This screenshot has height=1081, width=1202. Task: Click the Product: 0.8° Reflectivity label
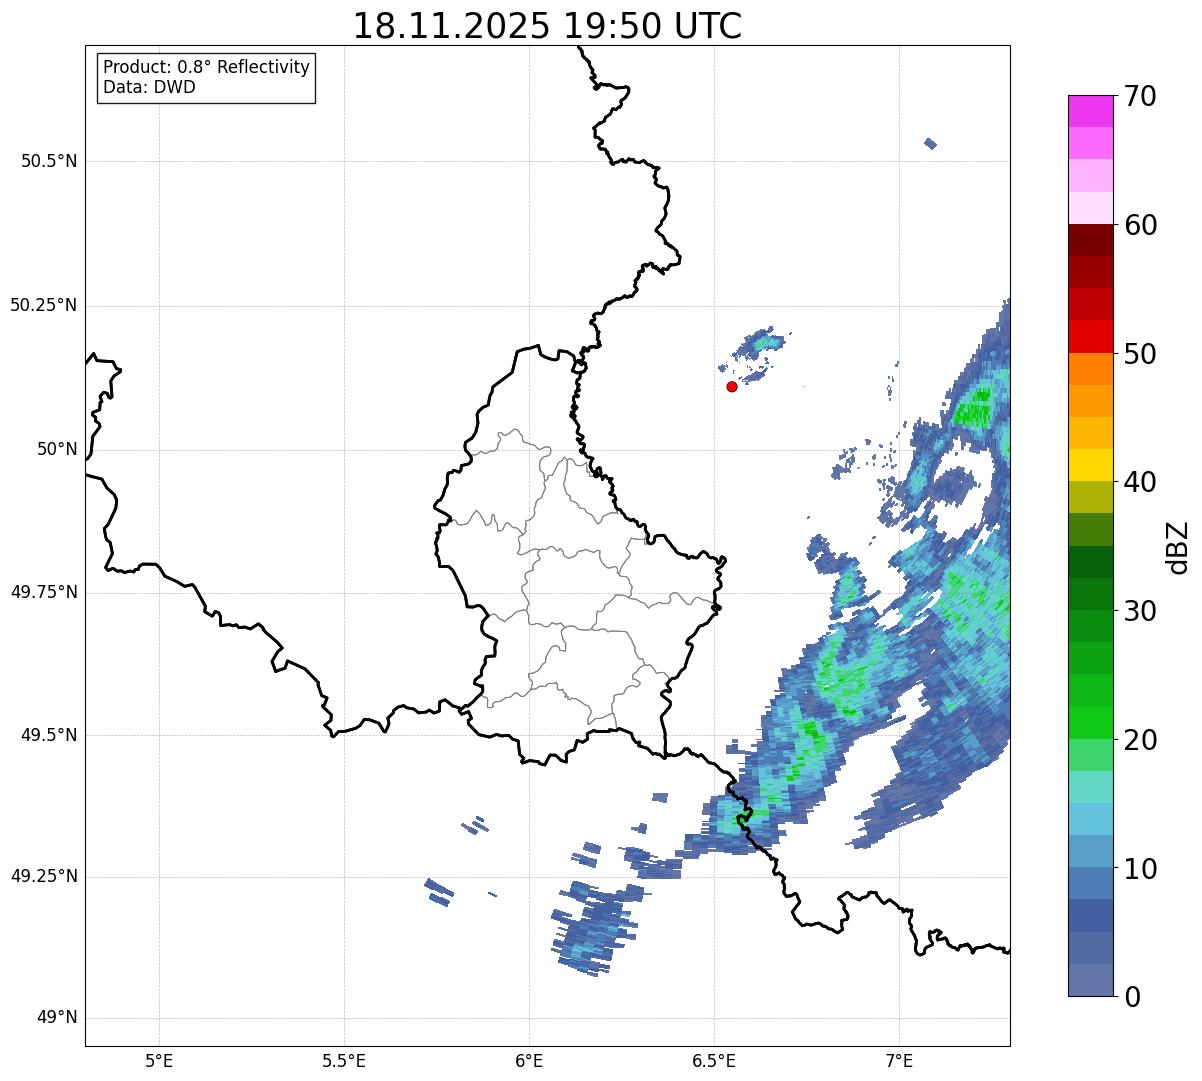point(207,67)
